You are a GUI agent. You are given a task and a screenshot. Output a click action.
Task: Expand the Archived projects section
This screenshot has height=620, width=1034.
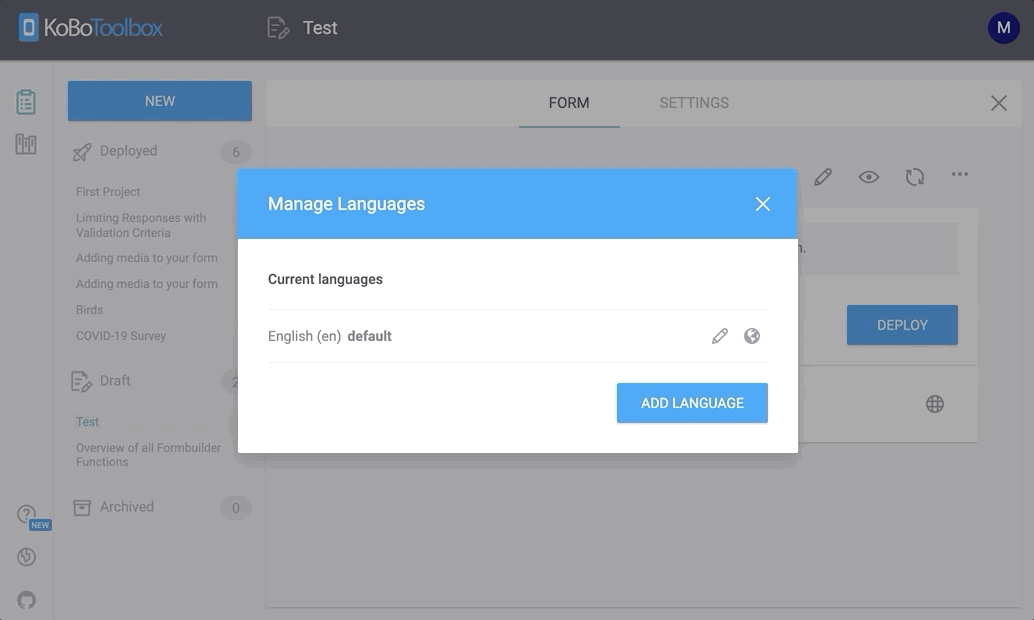126,507
